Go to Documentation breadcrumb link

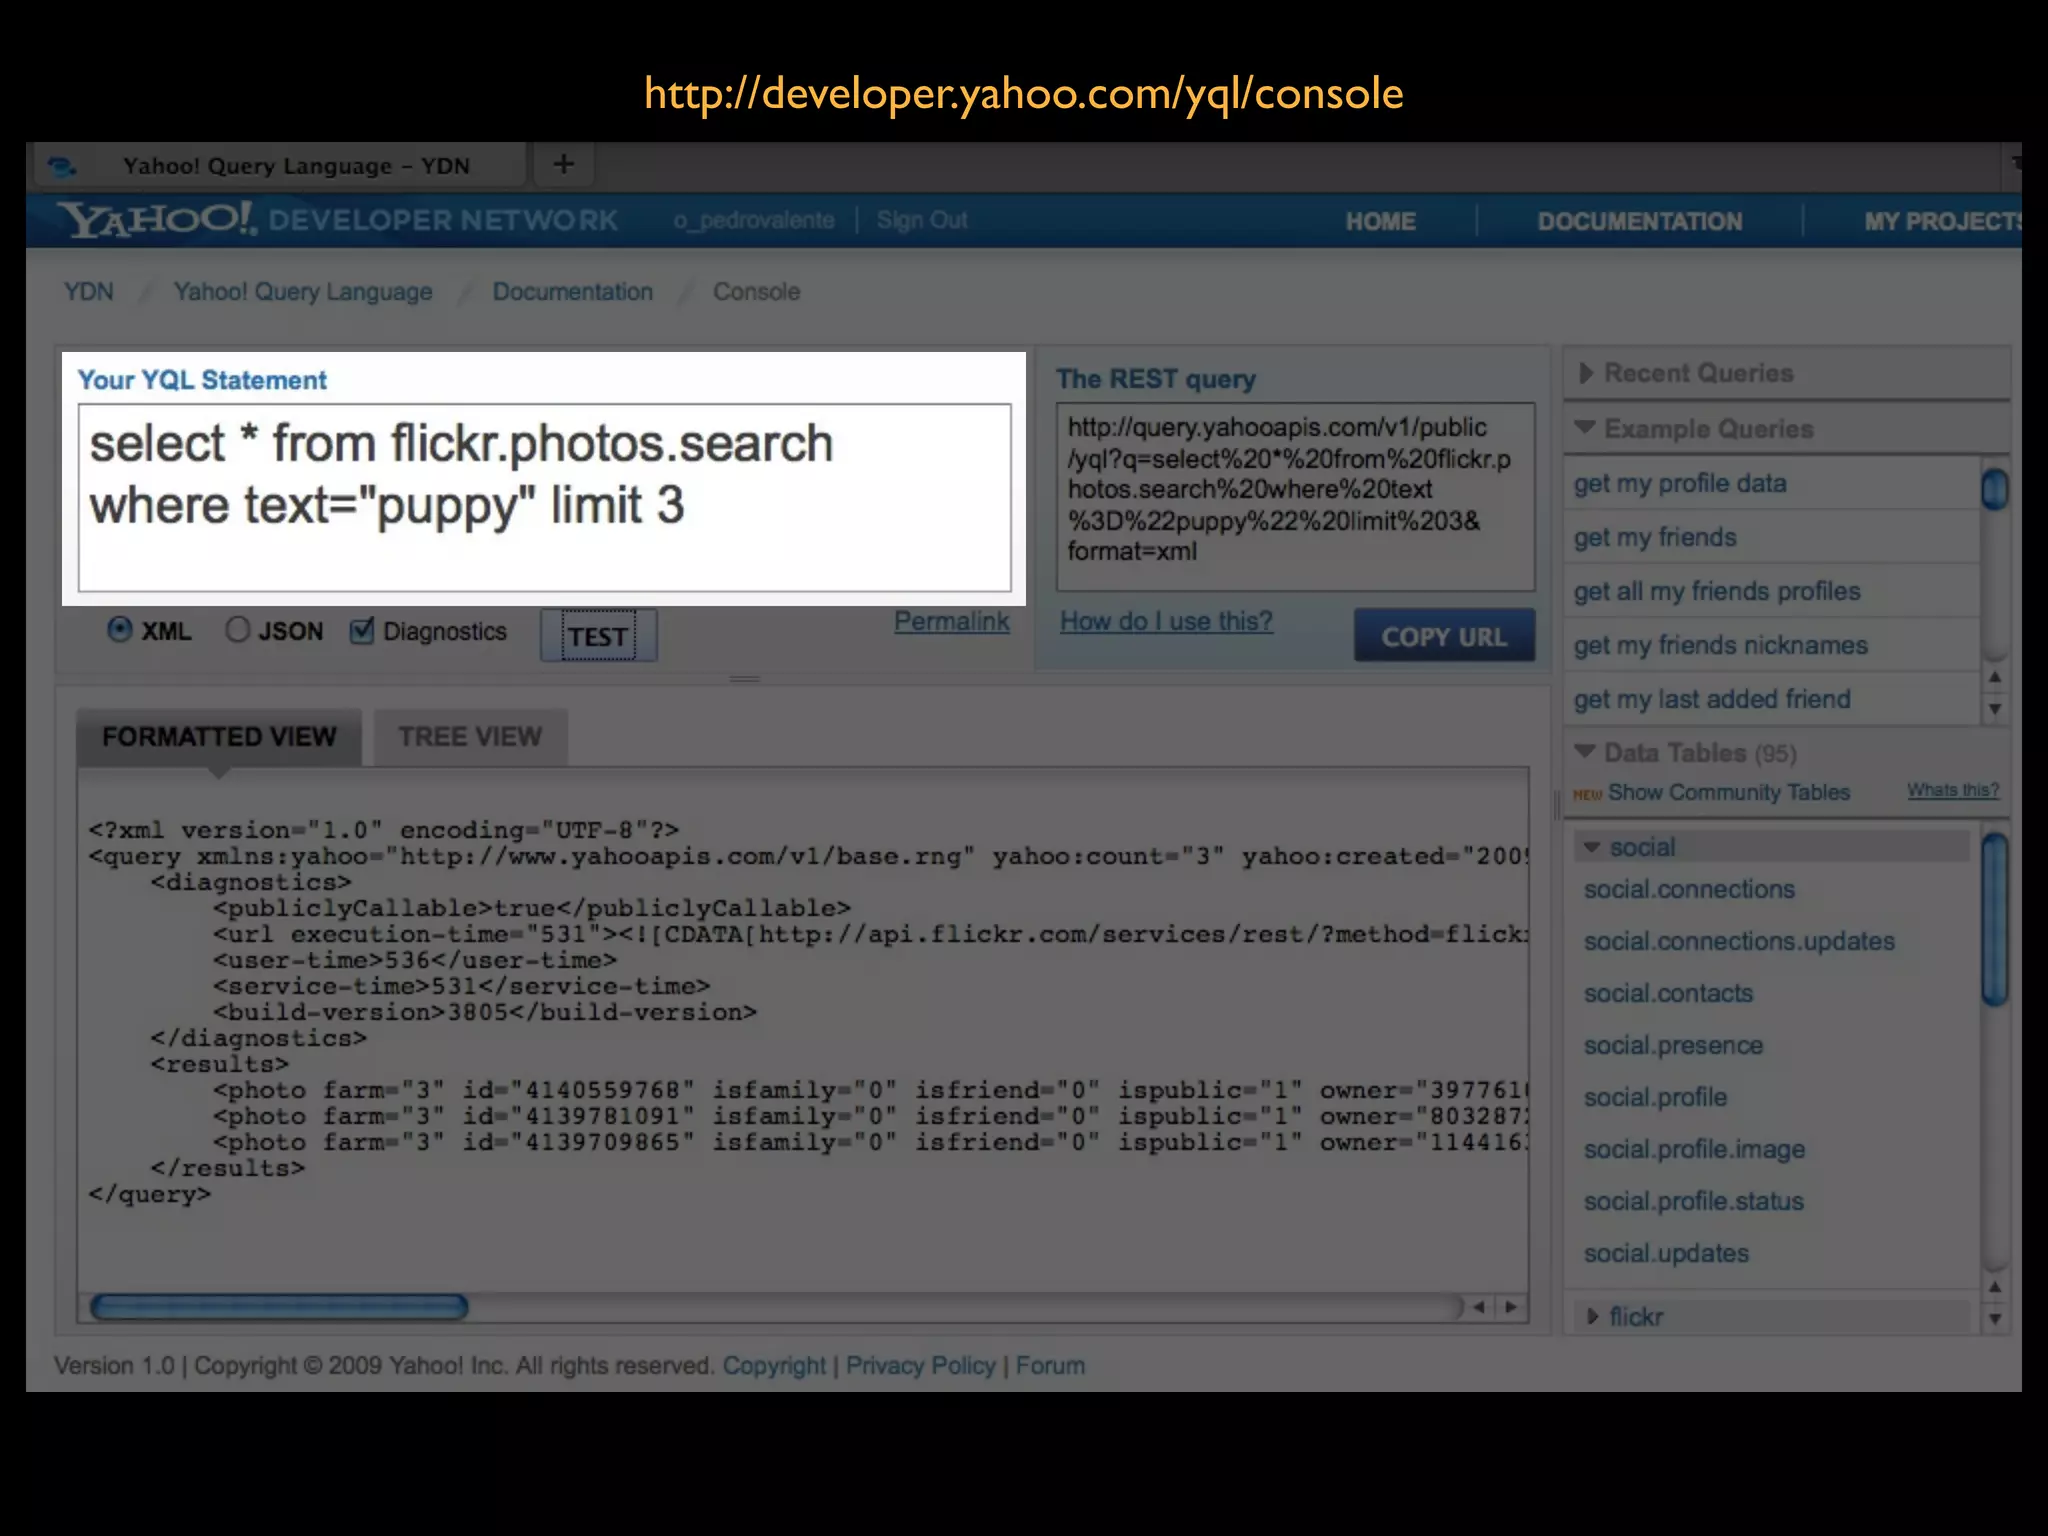572,292
